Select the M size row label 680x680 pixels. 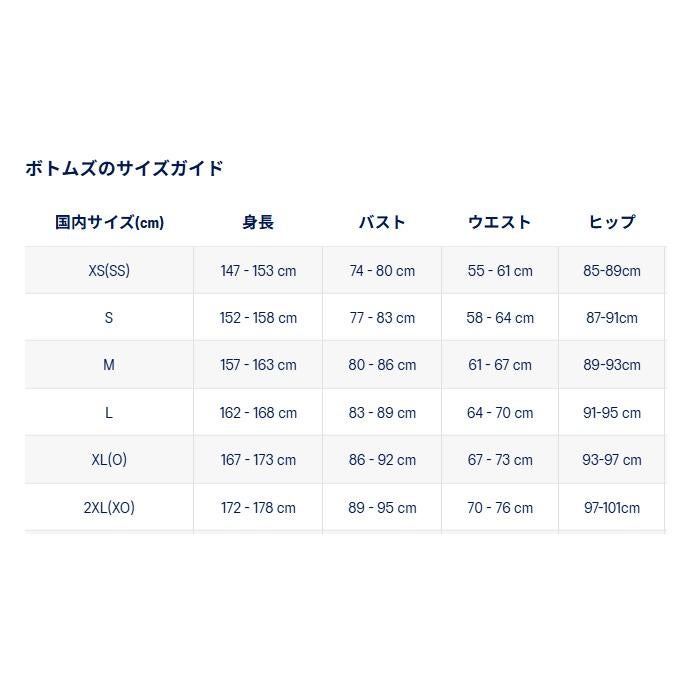click(x=109, y=365)
